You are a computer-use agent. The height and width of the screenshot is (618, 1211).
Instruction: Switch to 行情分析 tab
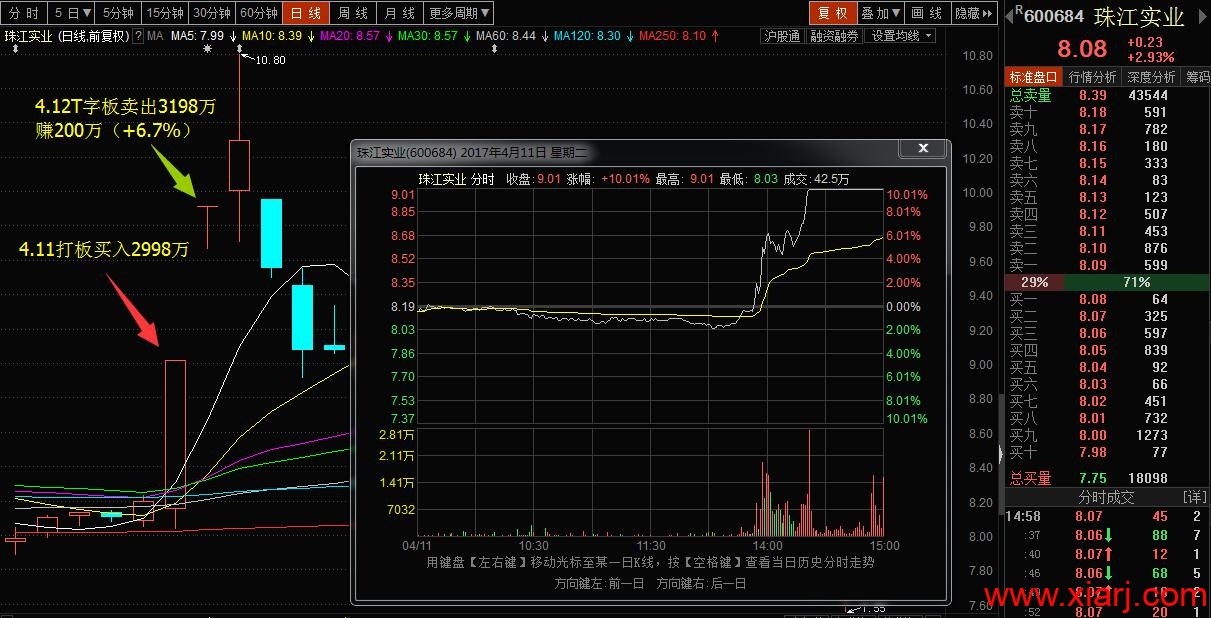point(1092,77)
